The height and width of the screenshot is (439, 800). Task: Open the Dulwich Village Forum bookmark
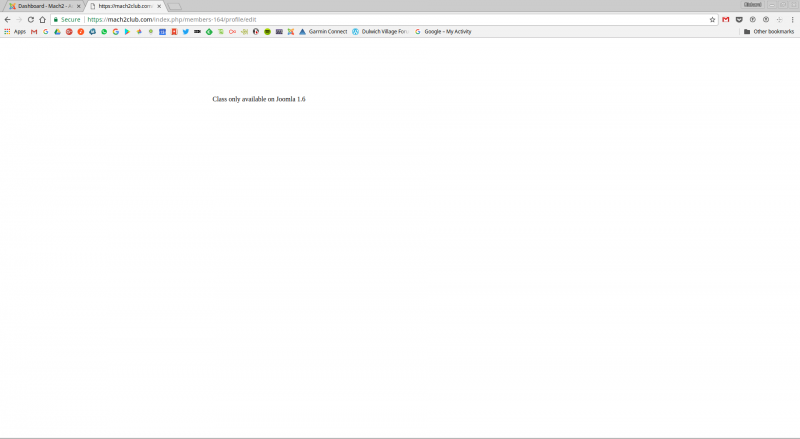pos(381,32)
